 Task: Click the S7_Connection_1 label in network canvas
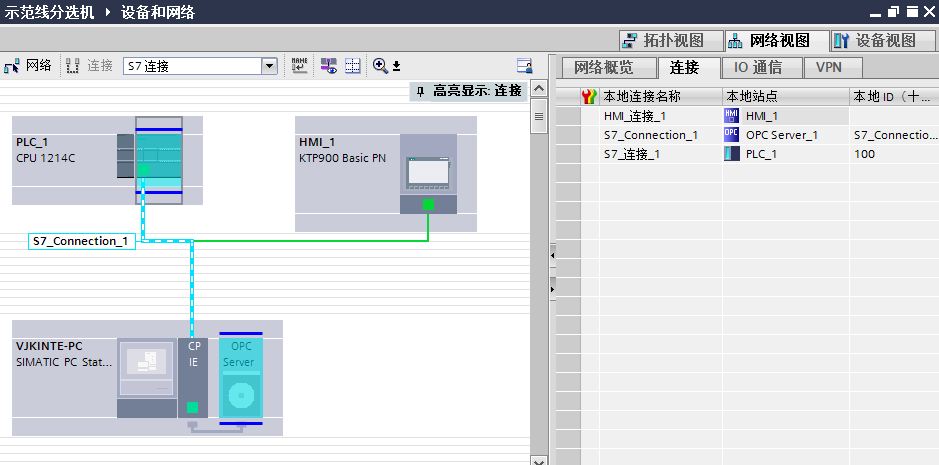[x=81, y=241]
